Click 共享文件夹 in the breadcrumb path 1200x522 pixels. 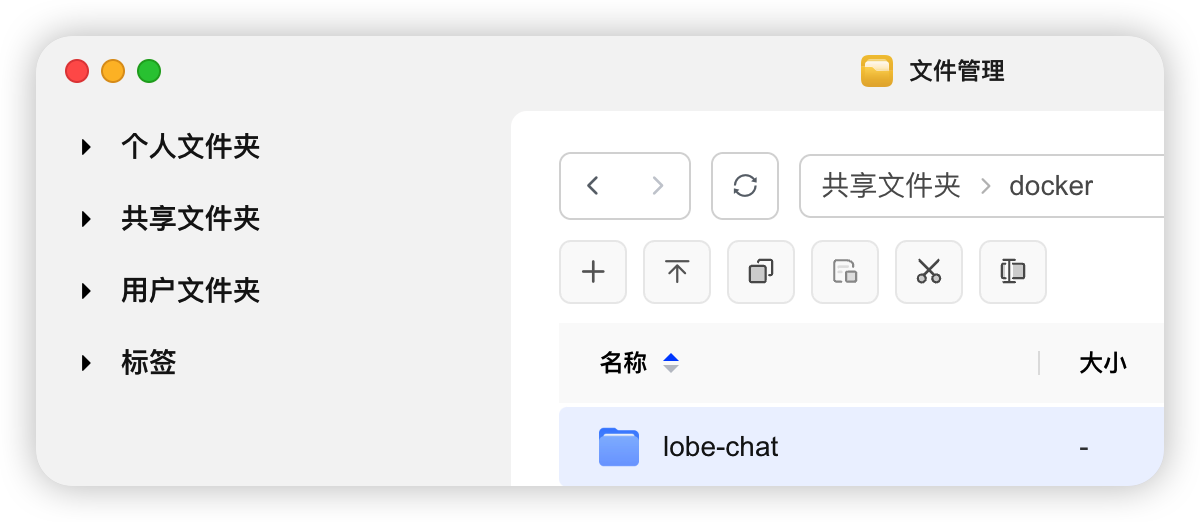click(x=891, y=186)
